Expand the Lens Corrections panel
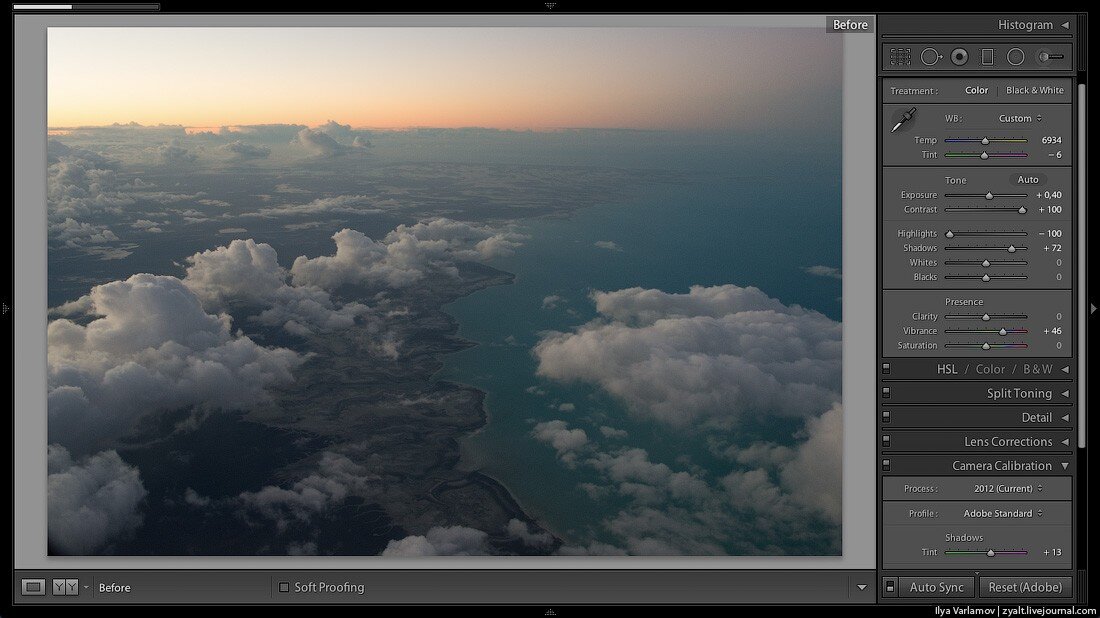The image size is (1100, 618). (x=1065, y=441)
